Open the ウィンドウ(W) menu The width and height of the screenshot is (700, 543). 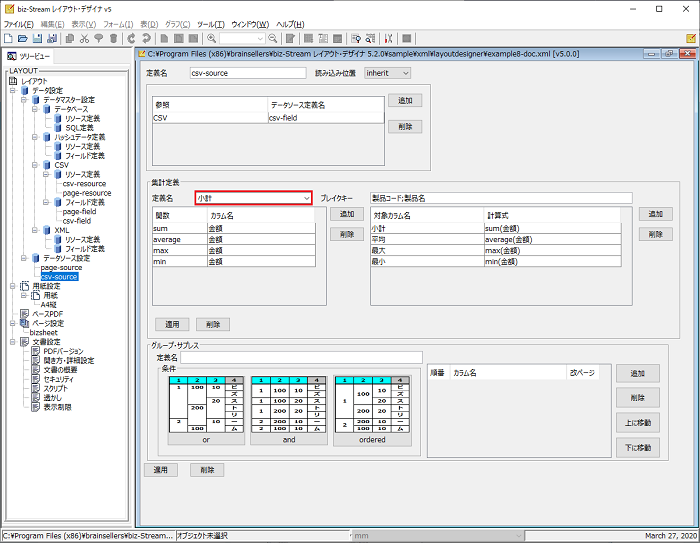point(250,24)
